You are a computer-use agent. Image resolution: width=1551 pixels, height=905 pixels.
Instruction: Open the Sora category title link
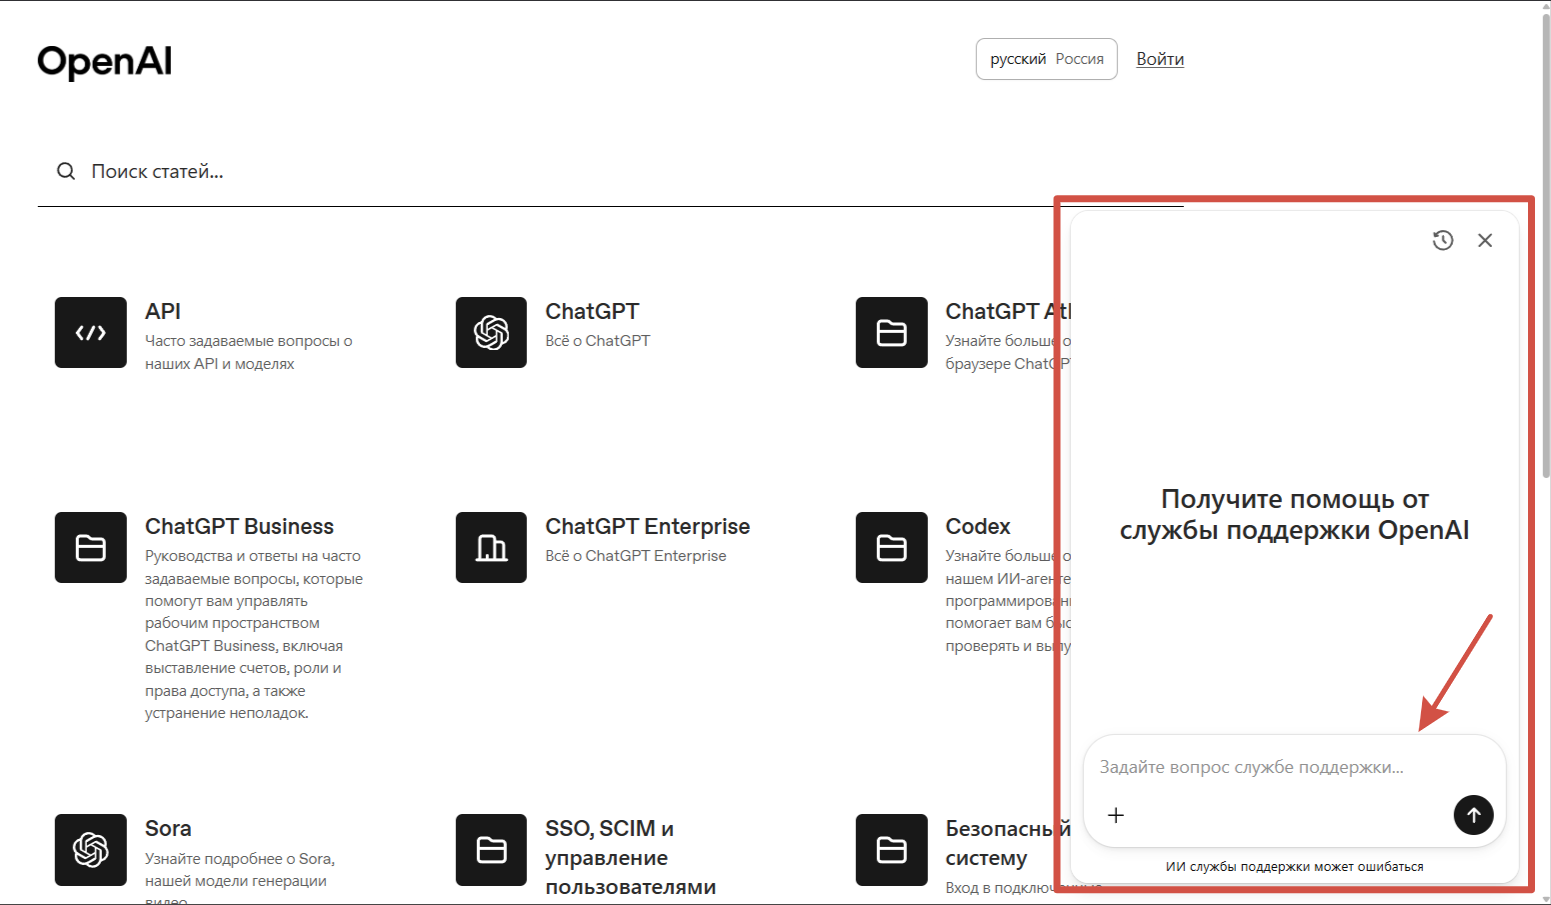[168, 829]
